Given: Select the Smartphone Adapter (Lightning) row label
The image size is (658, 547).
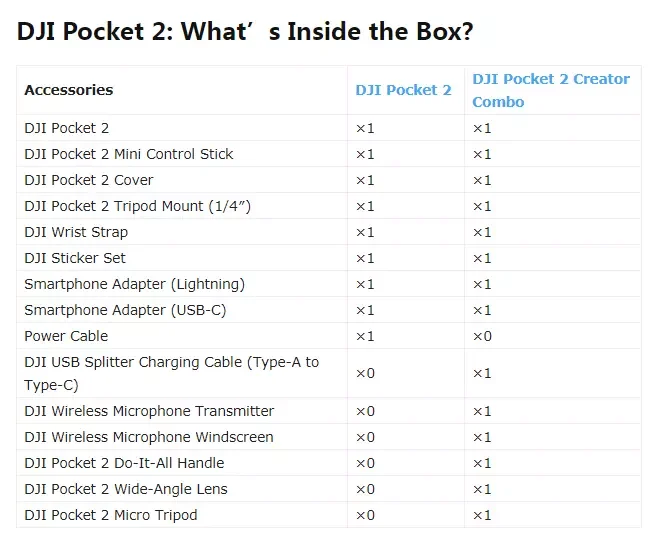Looking at the screenshot, I should [x=134, y=284].
